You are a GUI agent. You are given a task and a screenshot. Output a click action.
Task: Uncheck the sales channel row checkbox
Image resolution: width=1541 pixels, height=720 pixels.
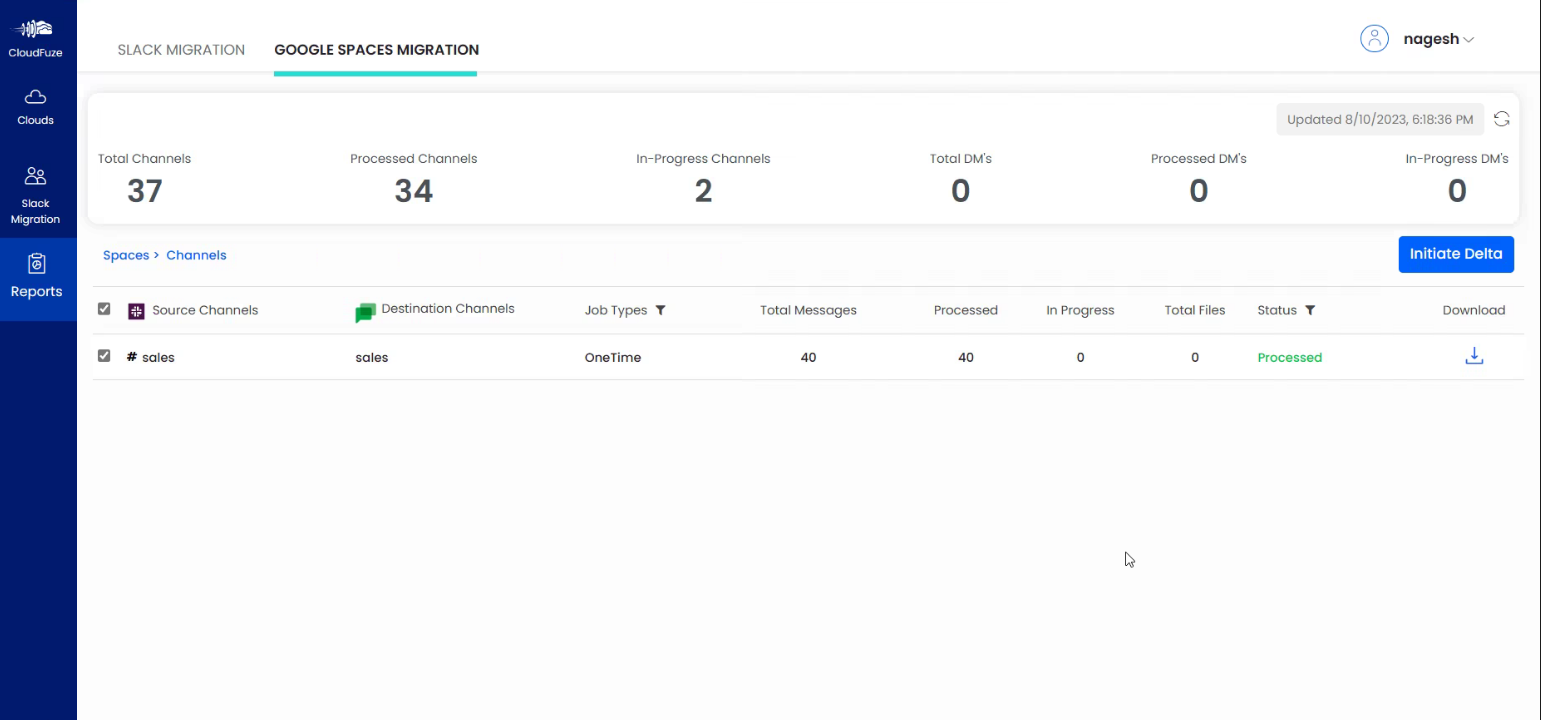[x=104, y=356]
